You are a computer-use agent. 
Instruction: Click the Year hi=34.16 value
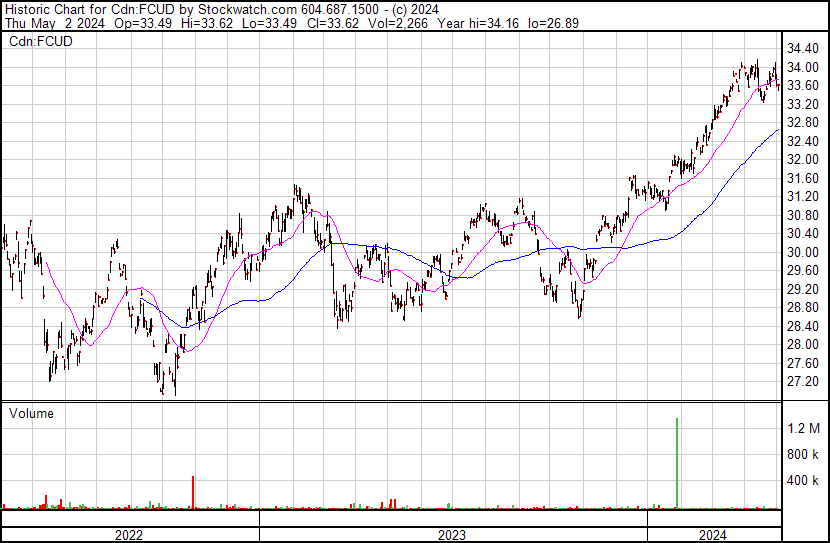click(x=477, y=23)
